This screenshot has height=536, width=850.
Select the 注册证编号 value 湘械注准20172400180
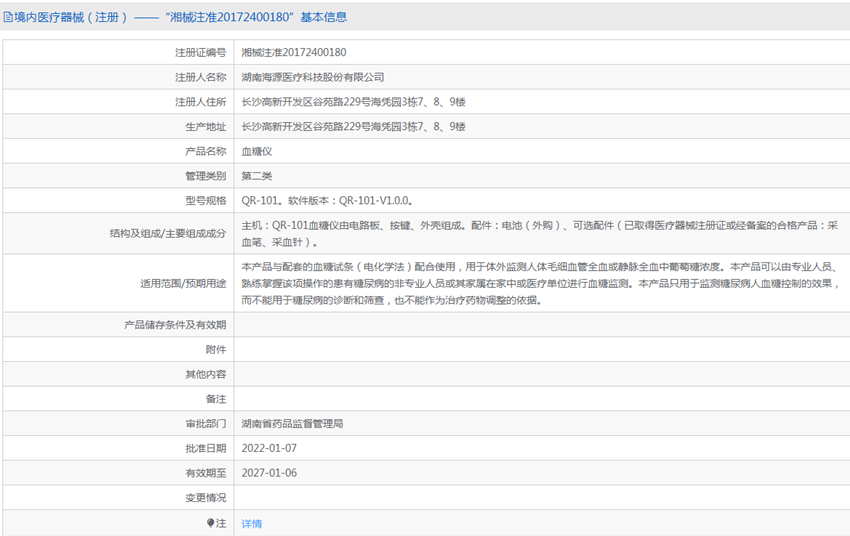(294, 53)
